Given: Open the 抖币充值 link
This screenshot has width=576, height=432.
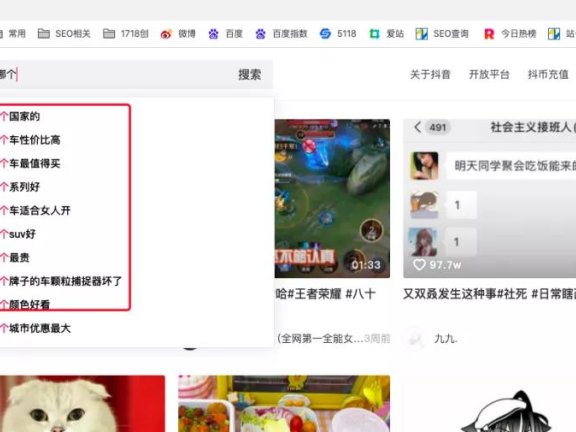Looking at the screenshot, I should (x=548, y=75).
